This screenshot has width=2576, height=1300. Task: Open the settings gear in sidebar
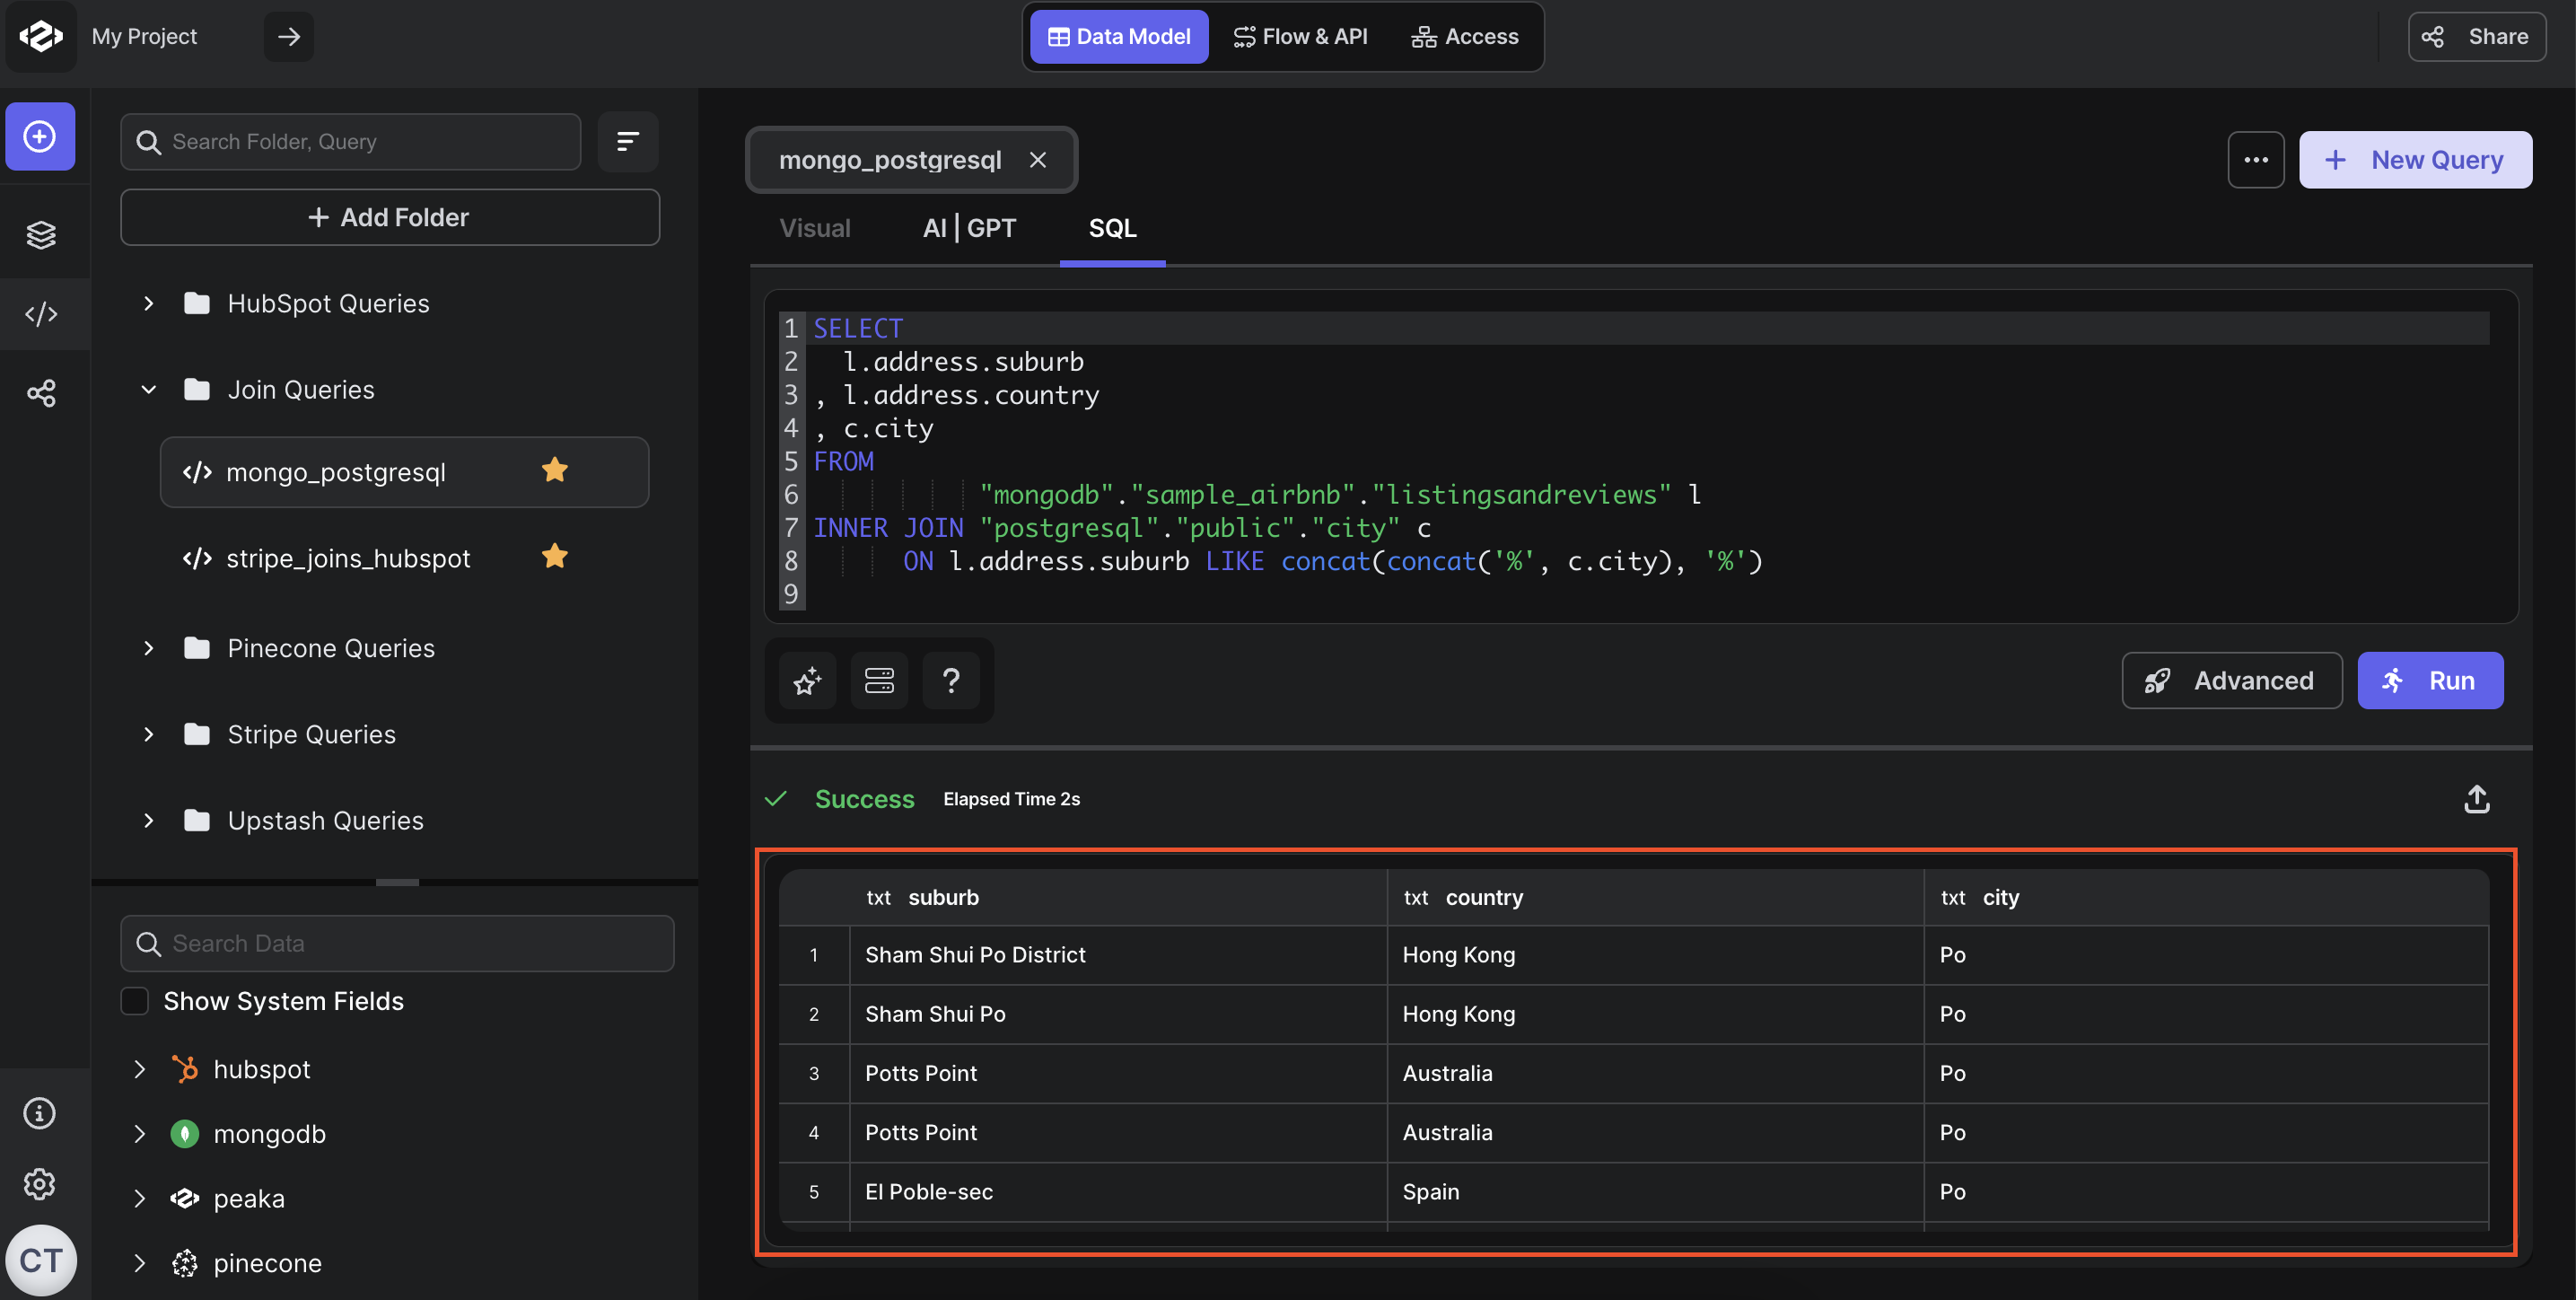40,1184
